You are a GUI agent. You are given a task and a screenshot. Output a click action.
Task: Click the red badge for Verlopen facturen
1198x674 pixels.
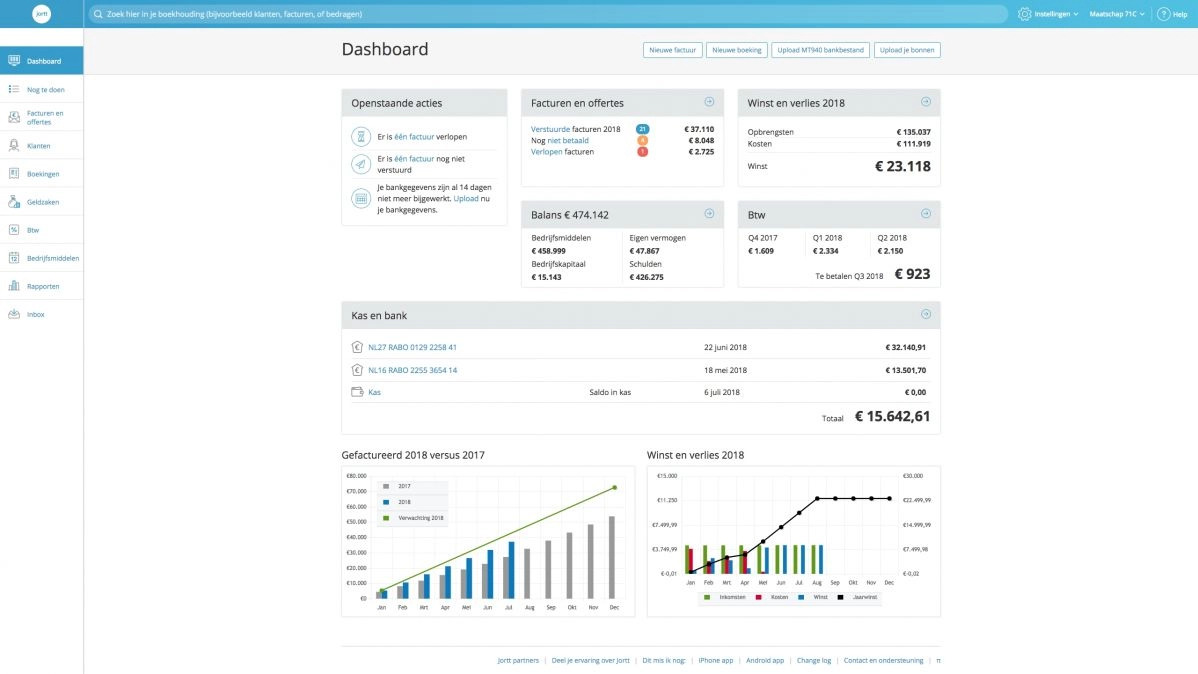click(x=643, y=152)
